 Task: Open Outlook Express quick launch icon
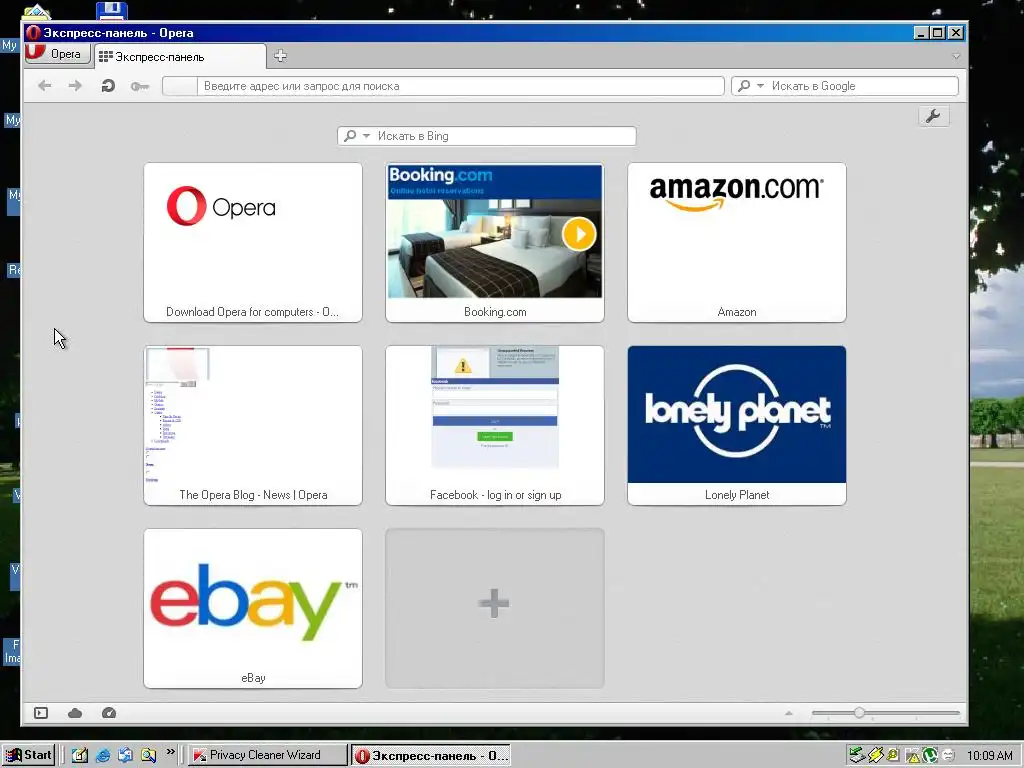(x=125, y=756)
